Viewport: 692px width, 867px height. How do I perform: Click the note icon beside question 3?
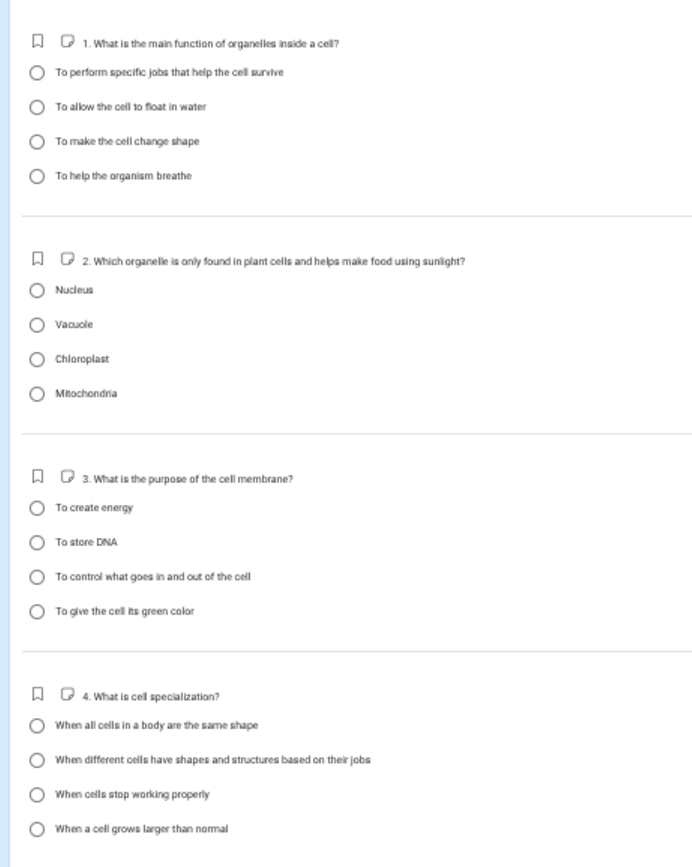tap(67, 477)
